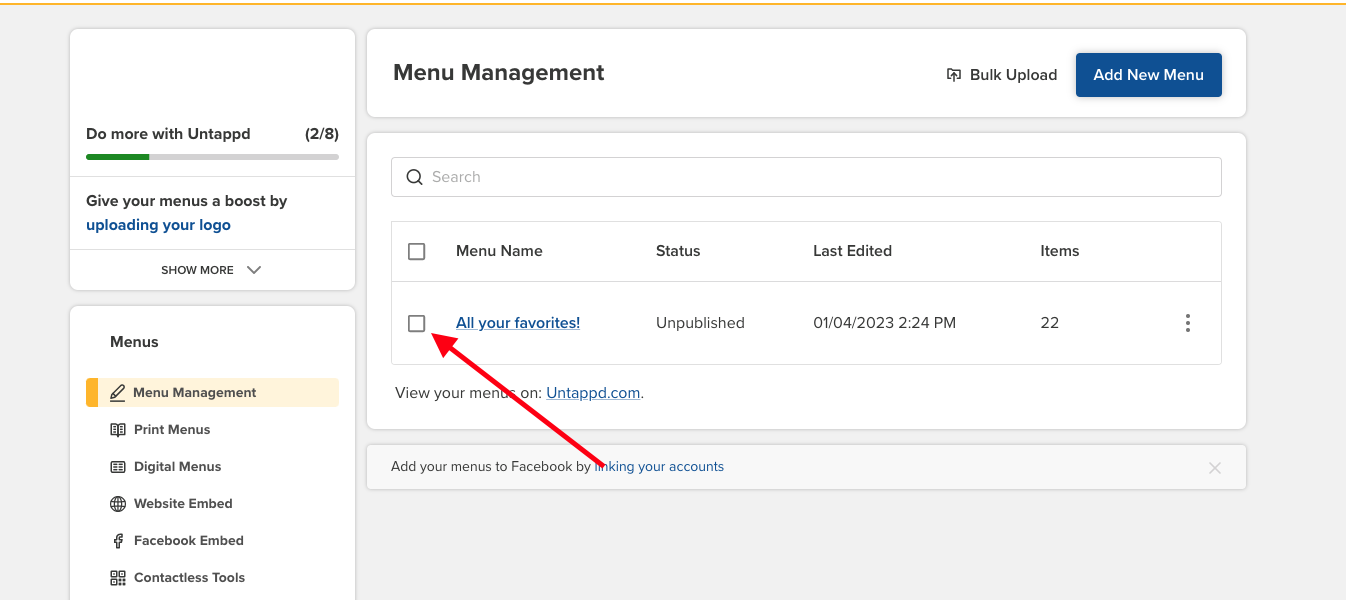Go to Print Menus

click(x=172, y=430)
